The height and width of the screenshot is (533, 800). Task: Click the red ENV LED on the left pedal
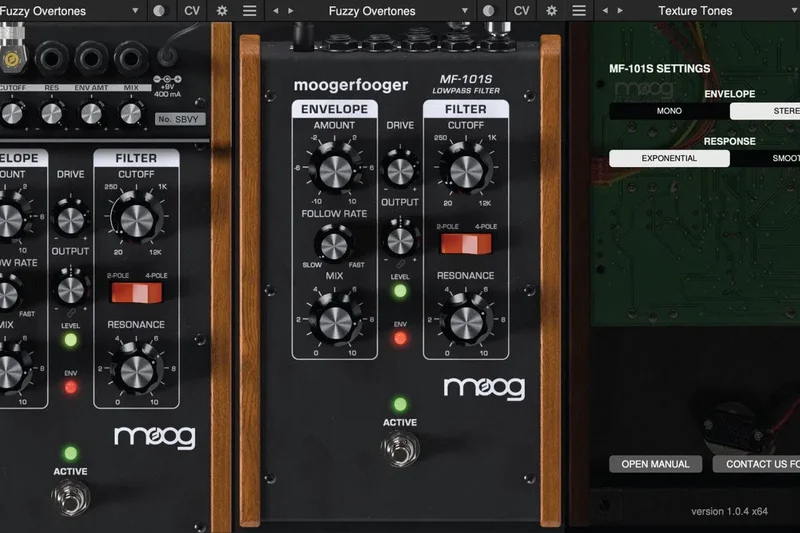[71, 387]
